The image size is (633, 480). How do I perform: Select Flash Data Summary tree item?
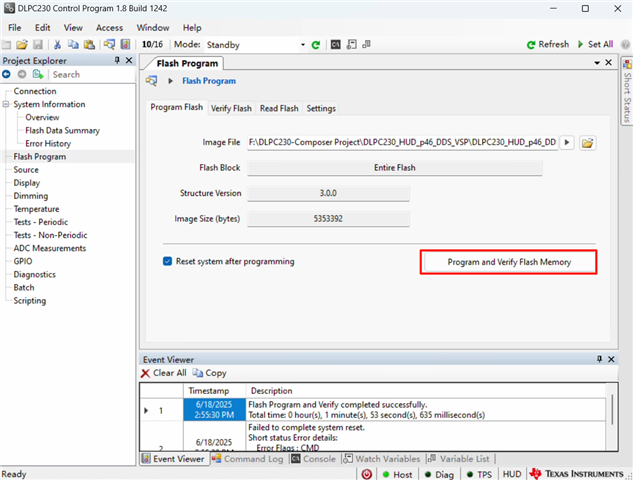(63, 130)
